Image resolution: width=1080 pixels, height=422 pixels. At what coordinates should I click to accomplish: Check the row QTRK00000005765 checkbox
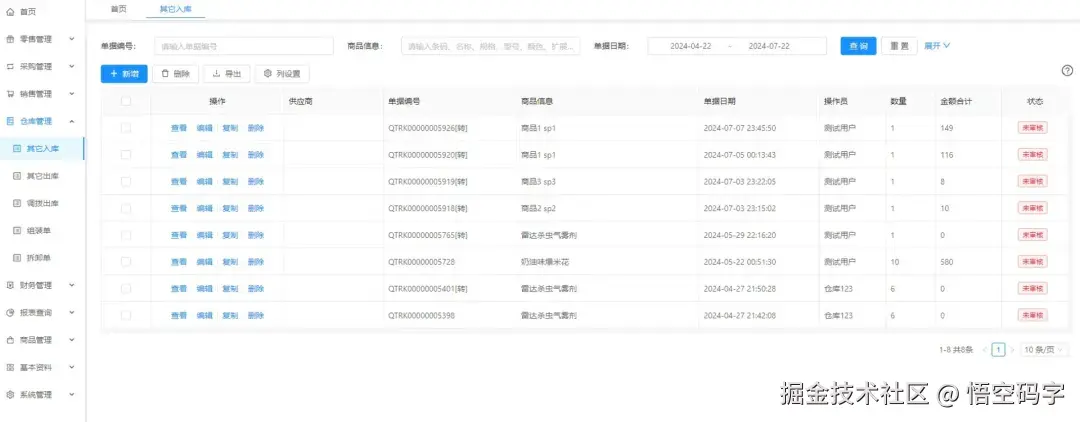[x=125, y=235]
